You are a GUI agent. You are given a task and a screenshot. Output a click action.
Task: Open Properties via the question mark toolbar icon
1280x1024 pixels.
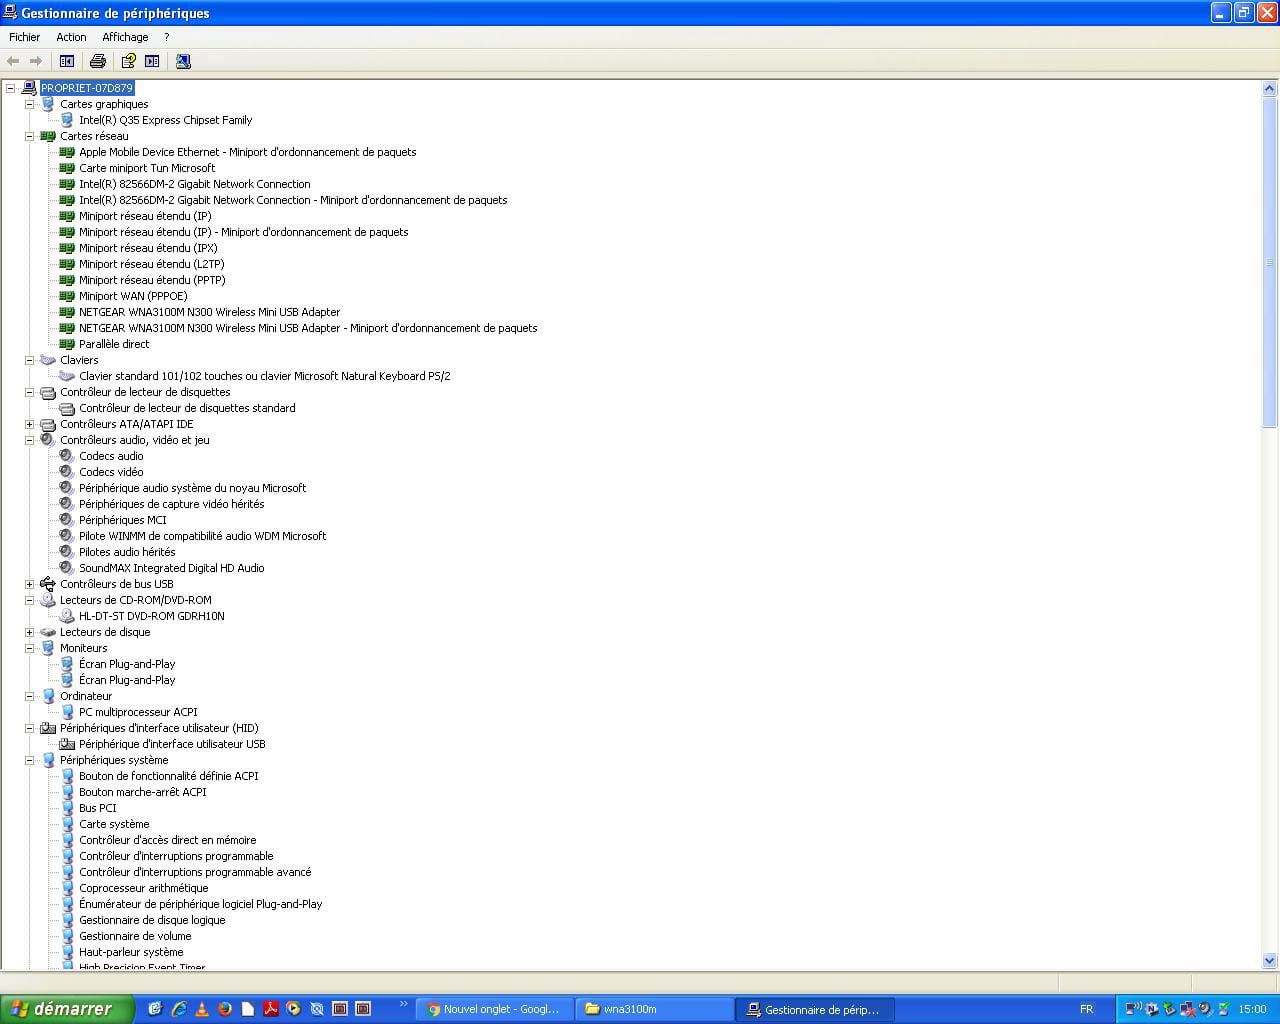(x=129, y=61)
